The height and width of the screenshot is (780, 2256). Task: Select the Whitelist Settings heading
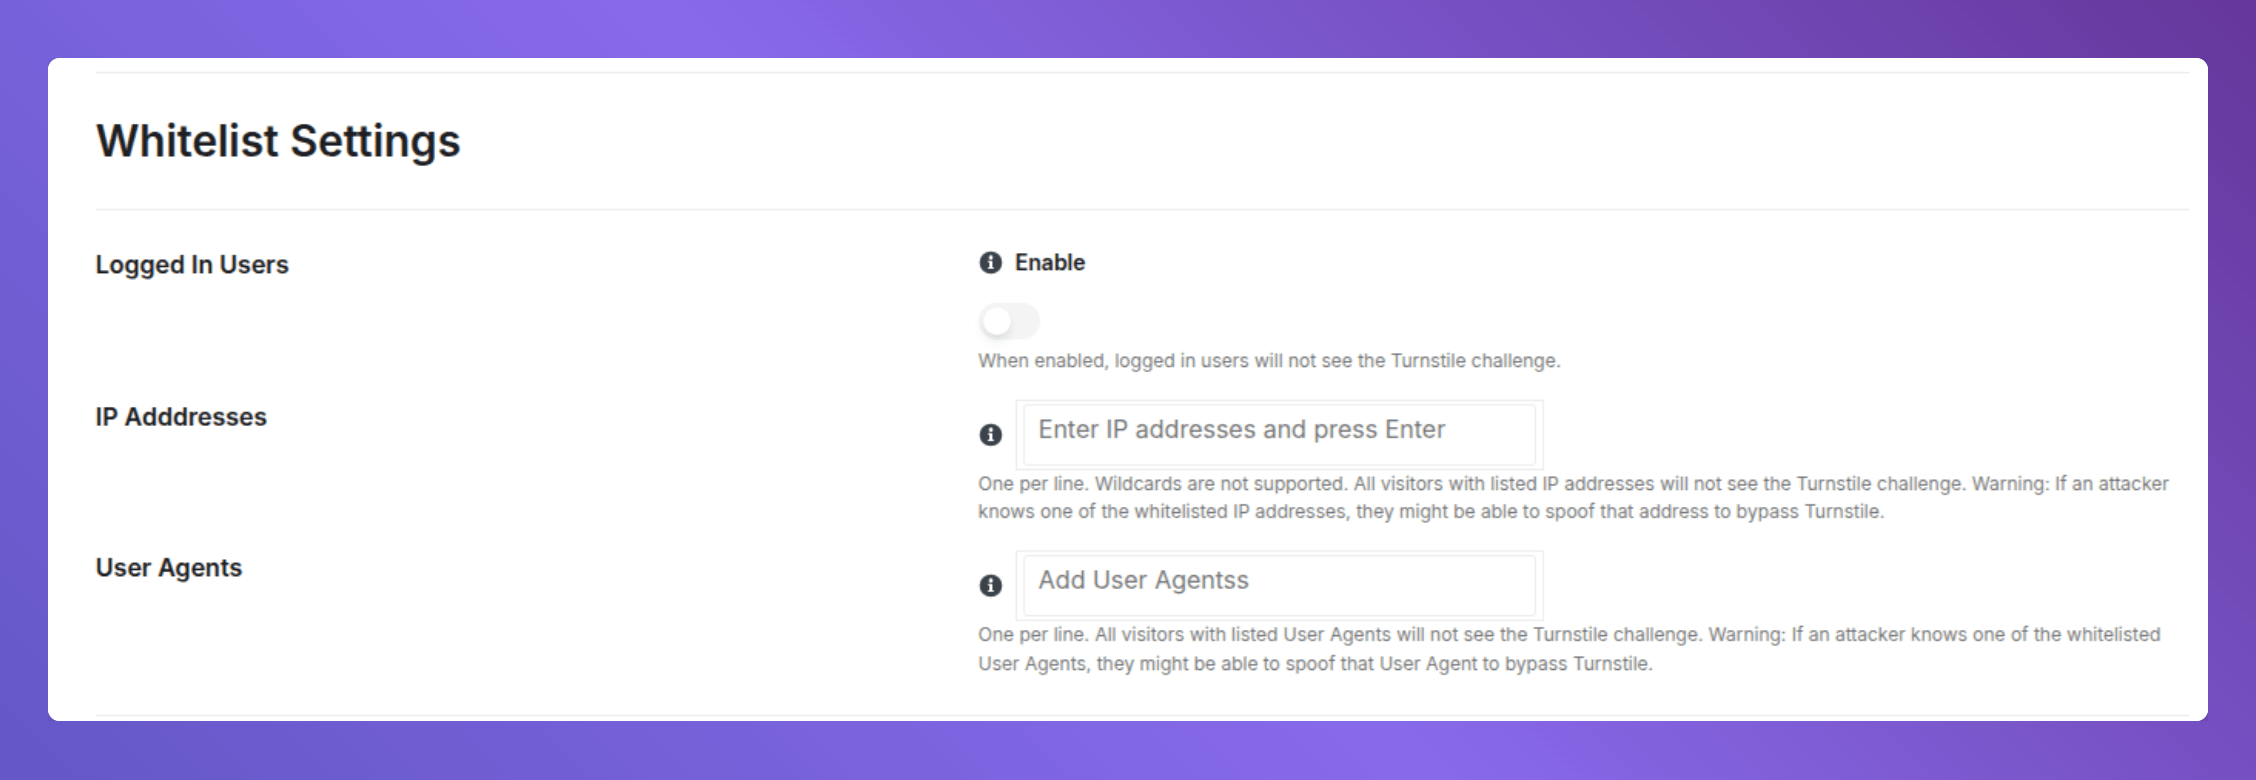pyautogui.click(x=278, y=140)
